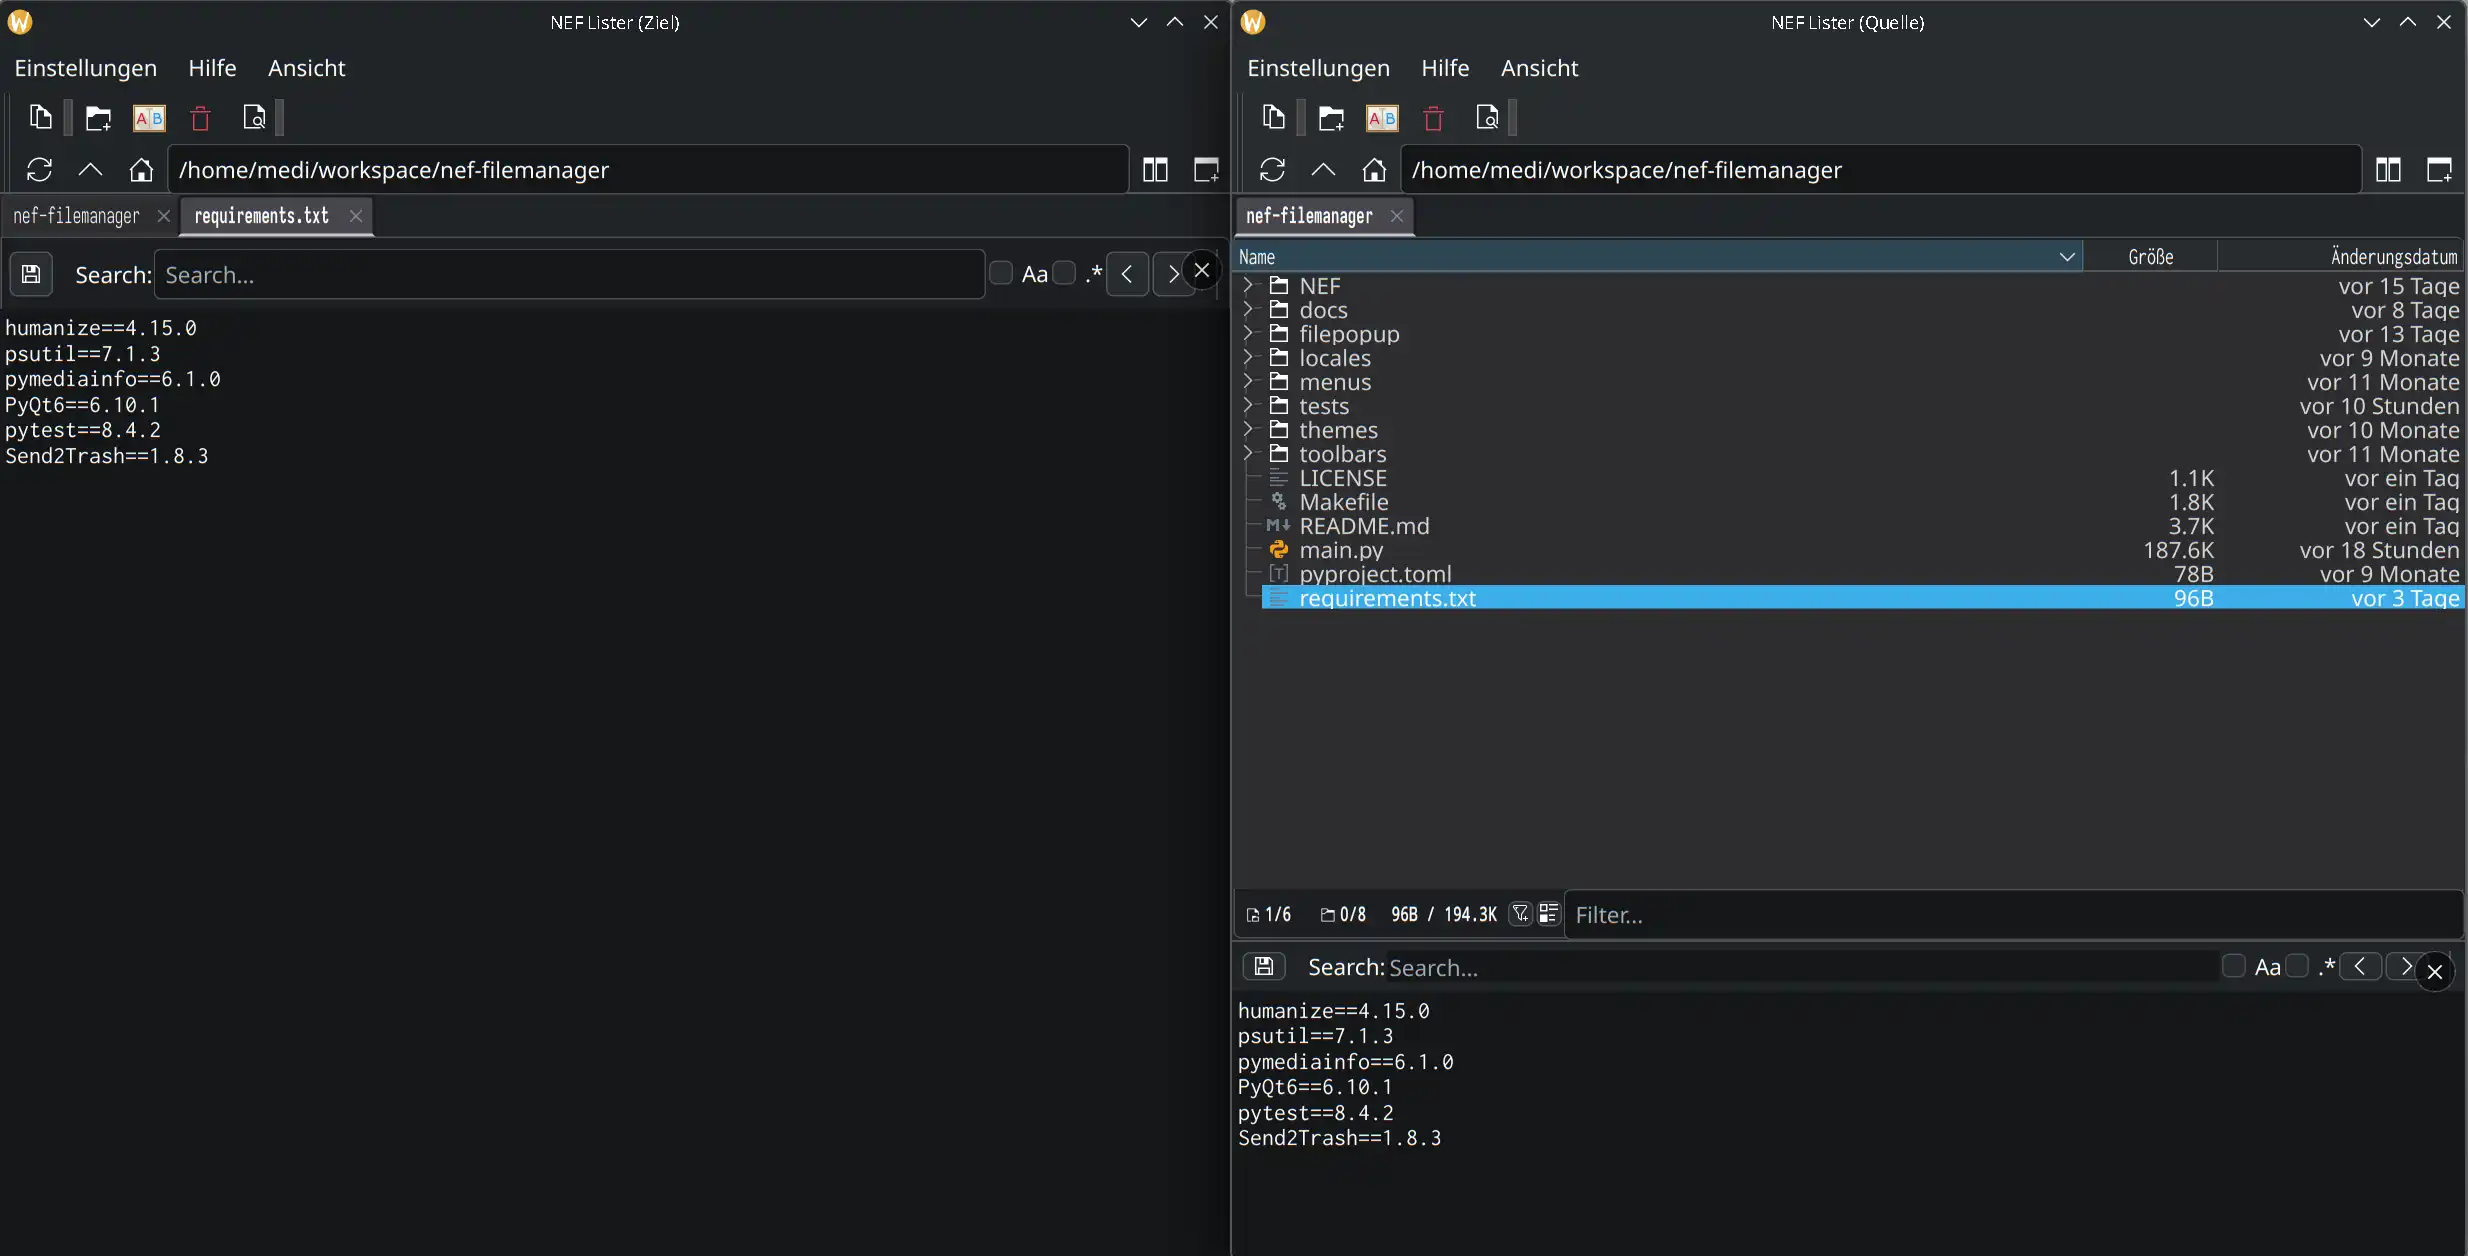Click the copy file icon in left window toolbar

point(40,118)
